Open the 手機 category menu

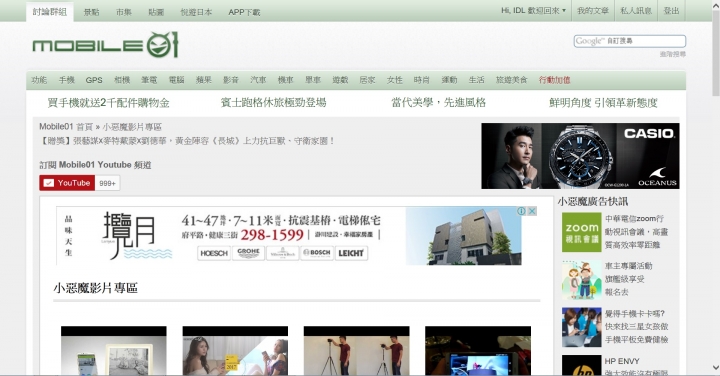point(67,80)
